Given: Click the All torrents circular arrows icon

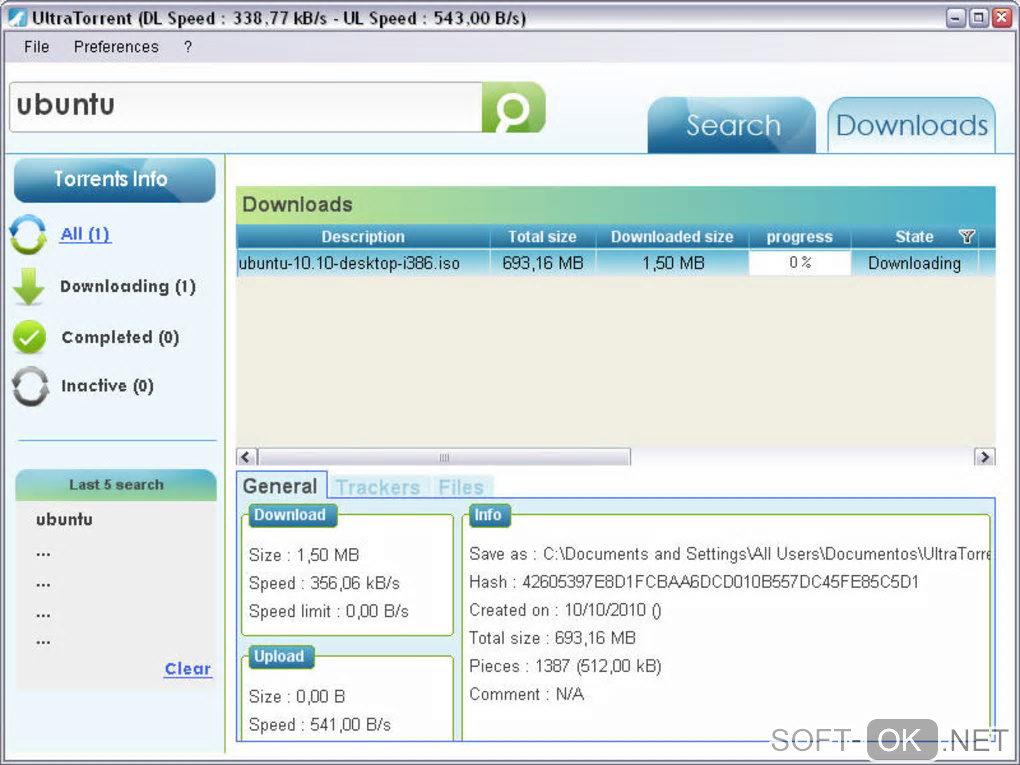Looking at the screenshot, I should click(29, 234).
